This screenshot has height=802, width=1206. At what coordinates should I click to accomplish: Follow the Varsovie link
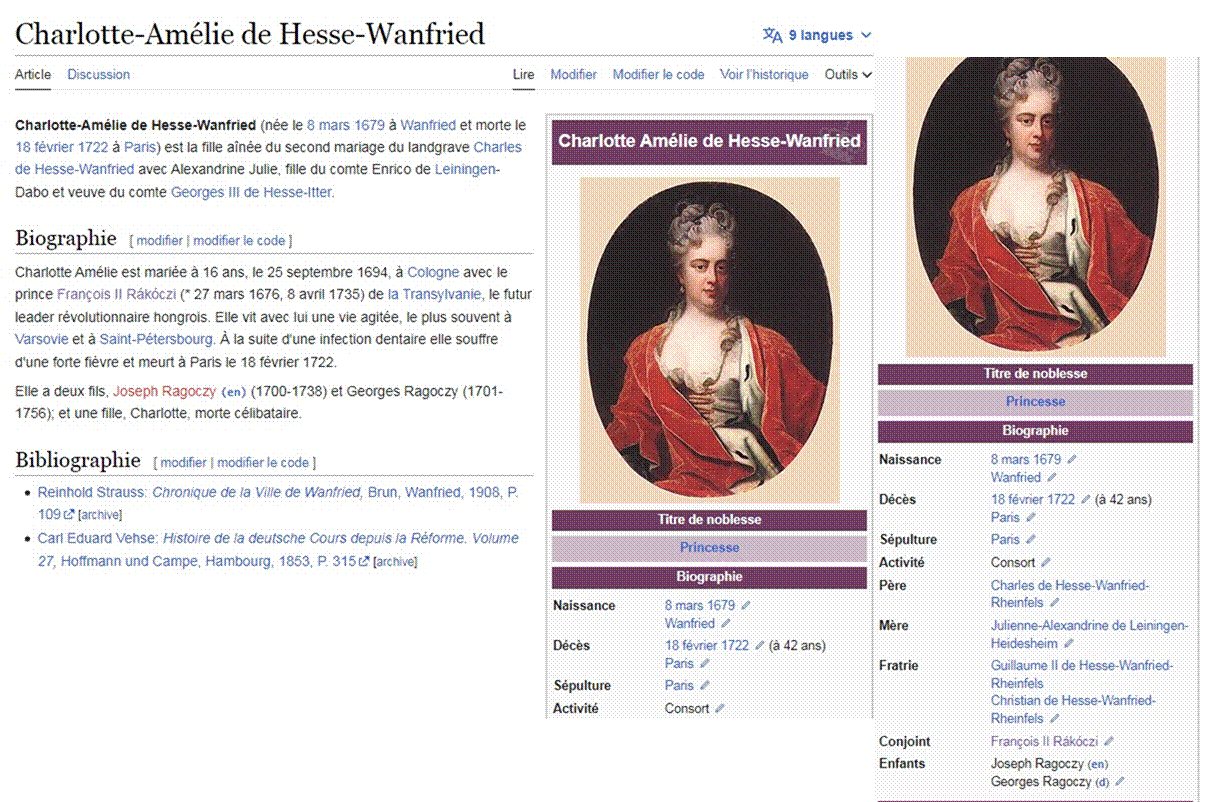(x=43, y=339)
